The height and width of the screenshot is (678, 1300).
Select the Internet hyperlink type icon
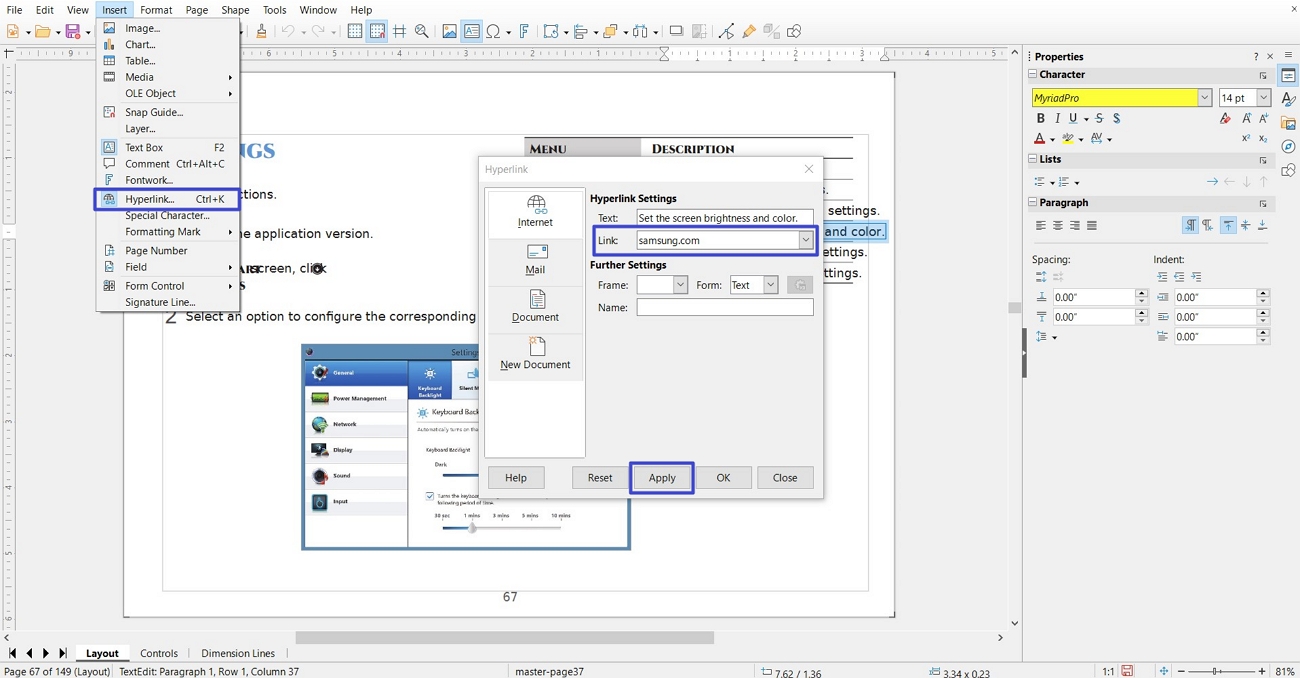point(536,212)
